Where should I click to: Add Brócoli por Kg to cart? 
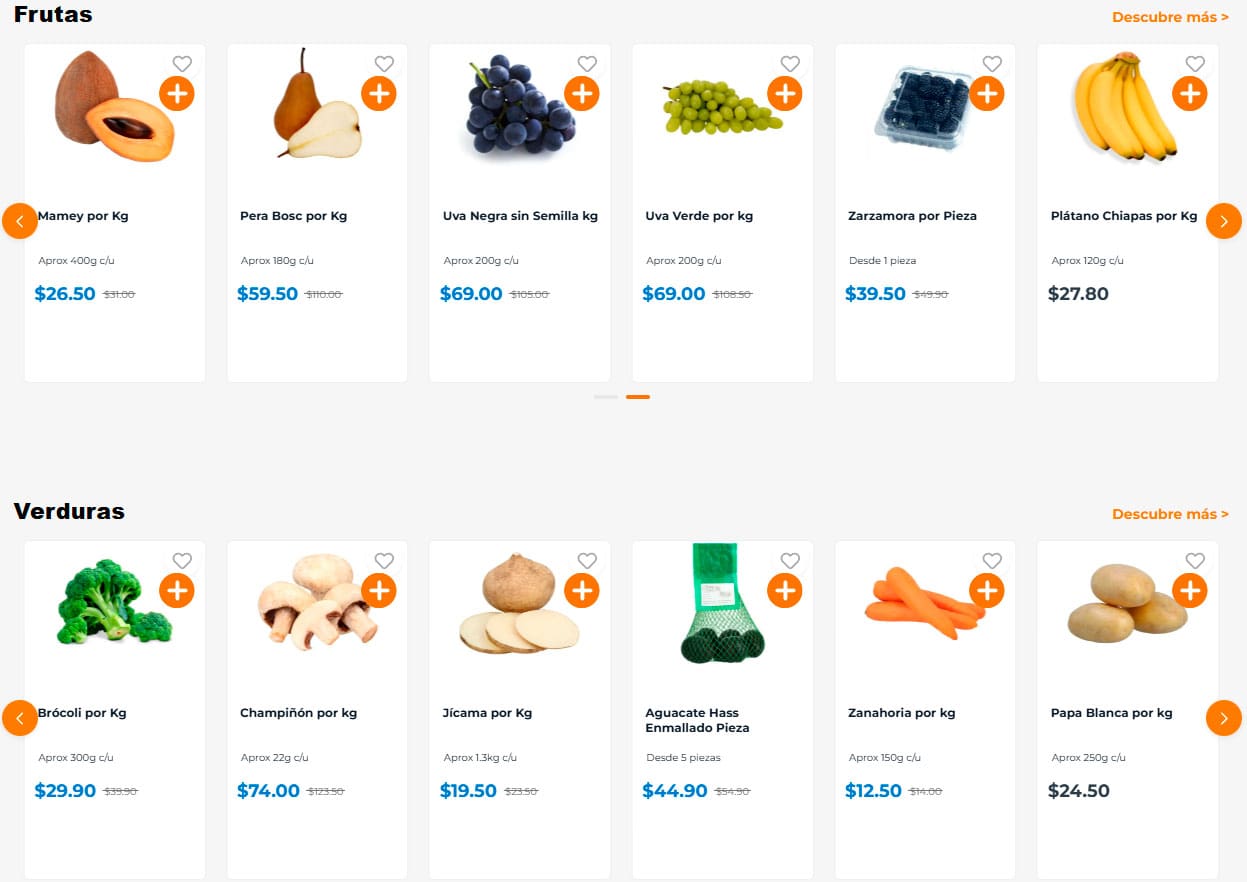point(177,591)
